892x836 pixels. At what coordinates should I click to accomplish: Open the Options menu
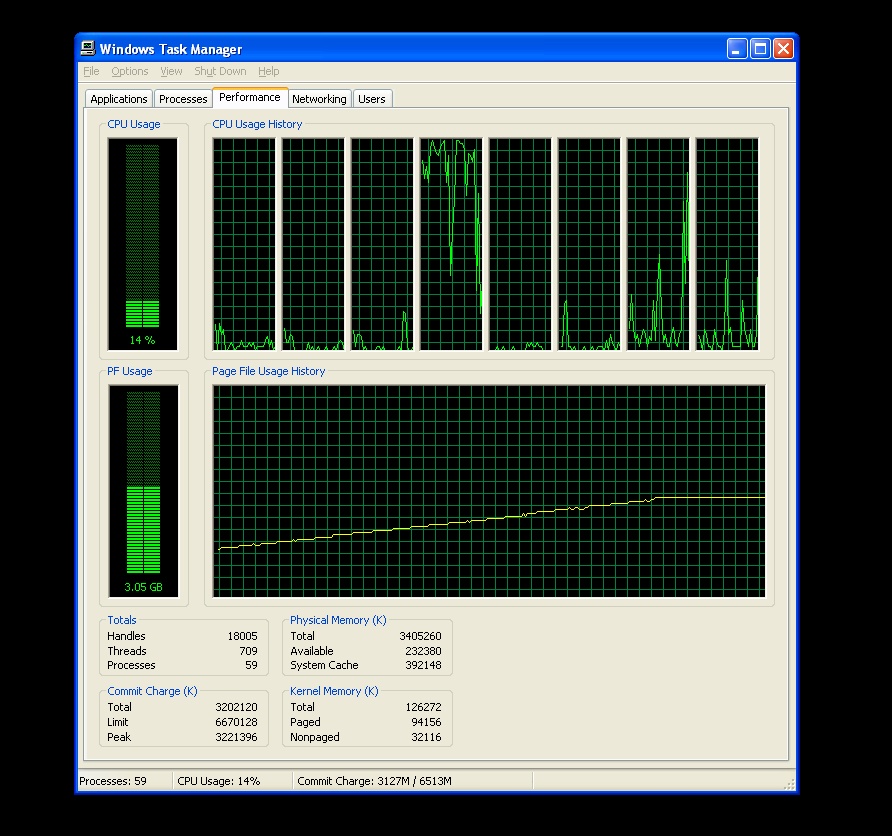pyautogui.click(x=130, y=71)
